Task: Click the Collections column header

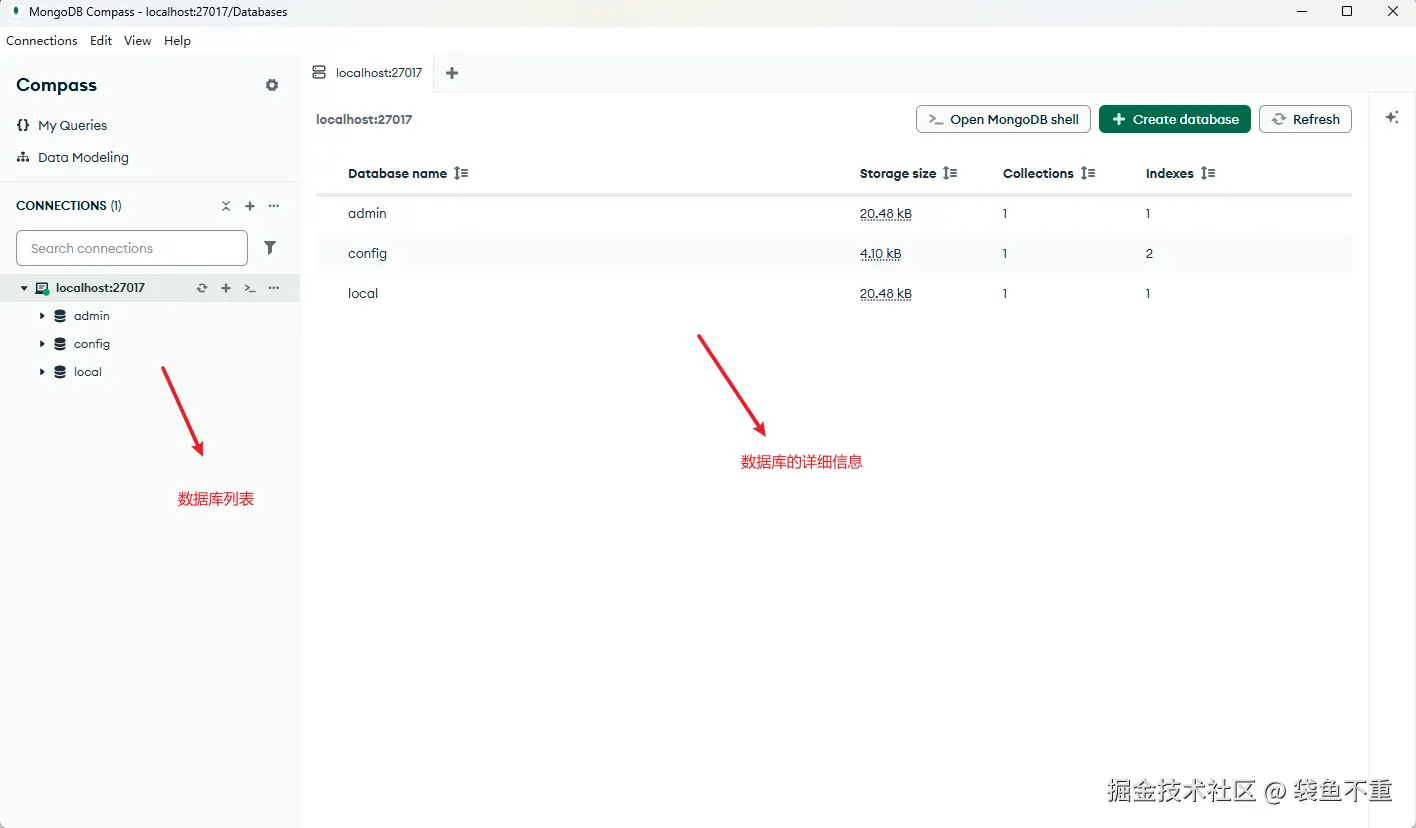Action: 1038,173
